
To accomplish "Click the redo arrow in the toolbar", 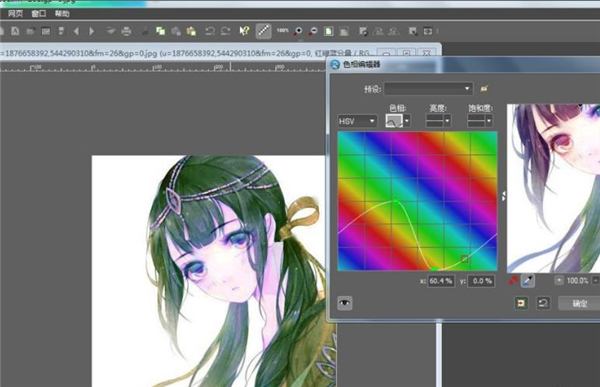I will (x=225, y=31).
